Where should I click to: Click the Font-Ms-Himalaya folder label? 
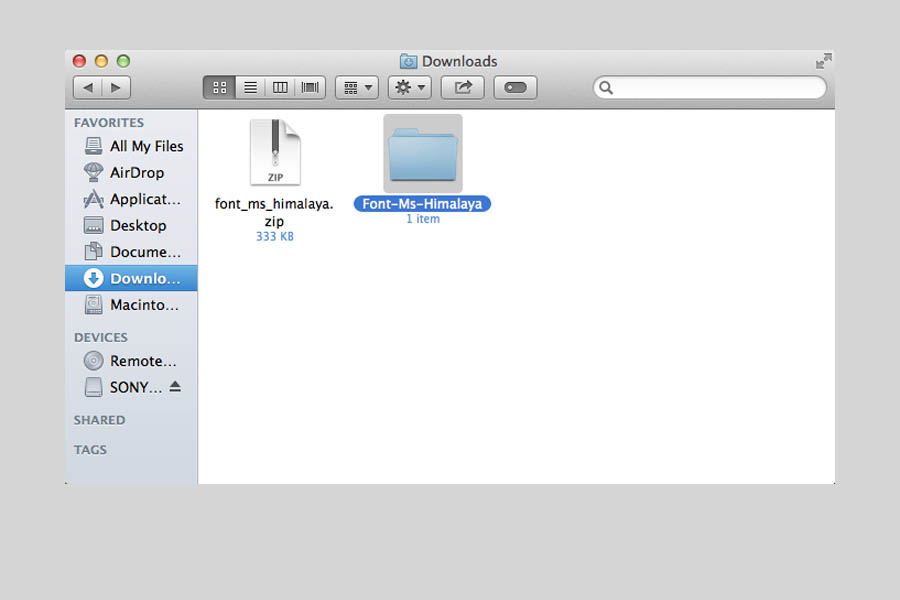[x=422, y=204]
